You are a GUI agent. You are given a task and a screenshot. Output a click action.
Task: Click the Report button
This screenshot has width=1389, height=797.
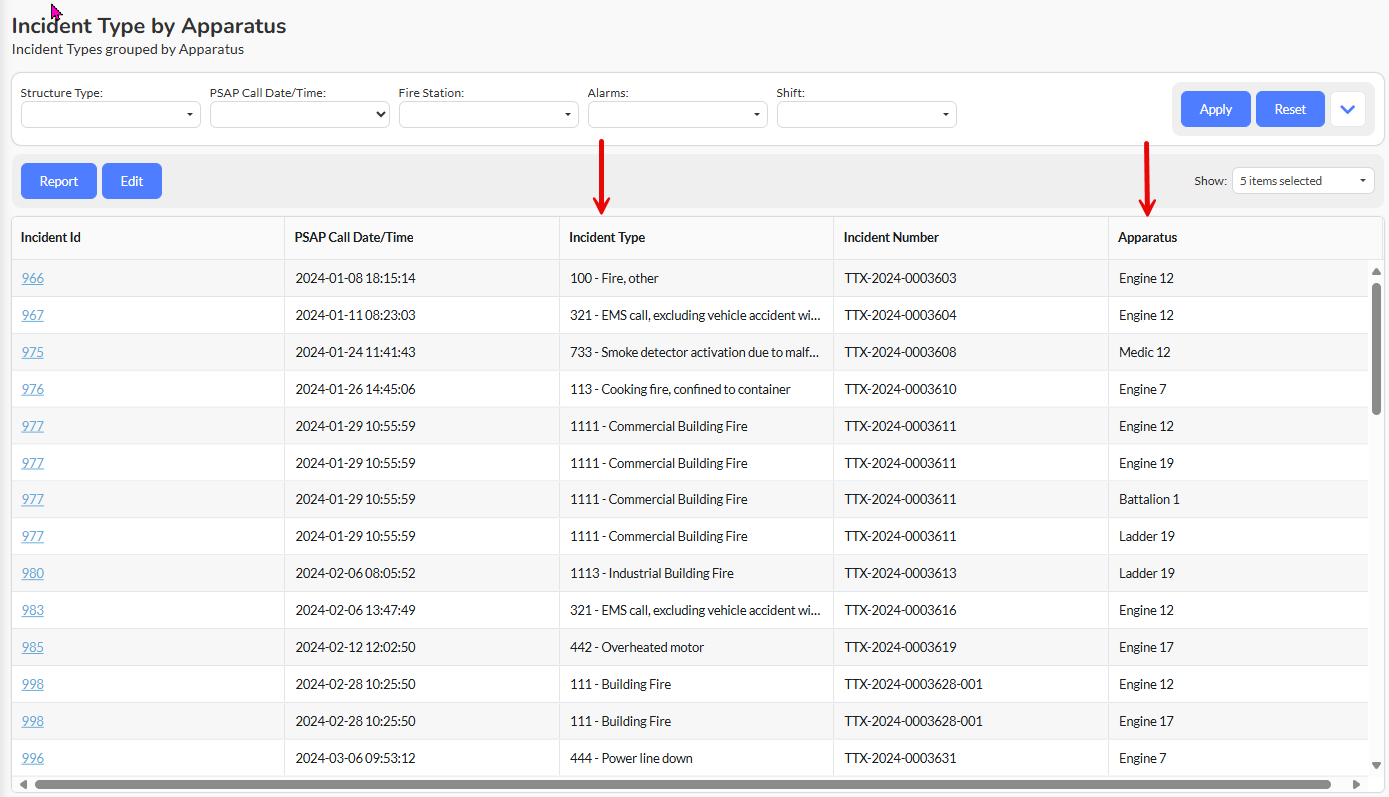pos(59,181)
